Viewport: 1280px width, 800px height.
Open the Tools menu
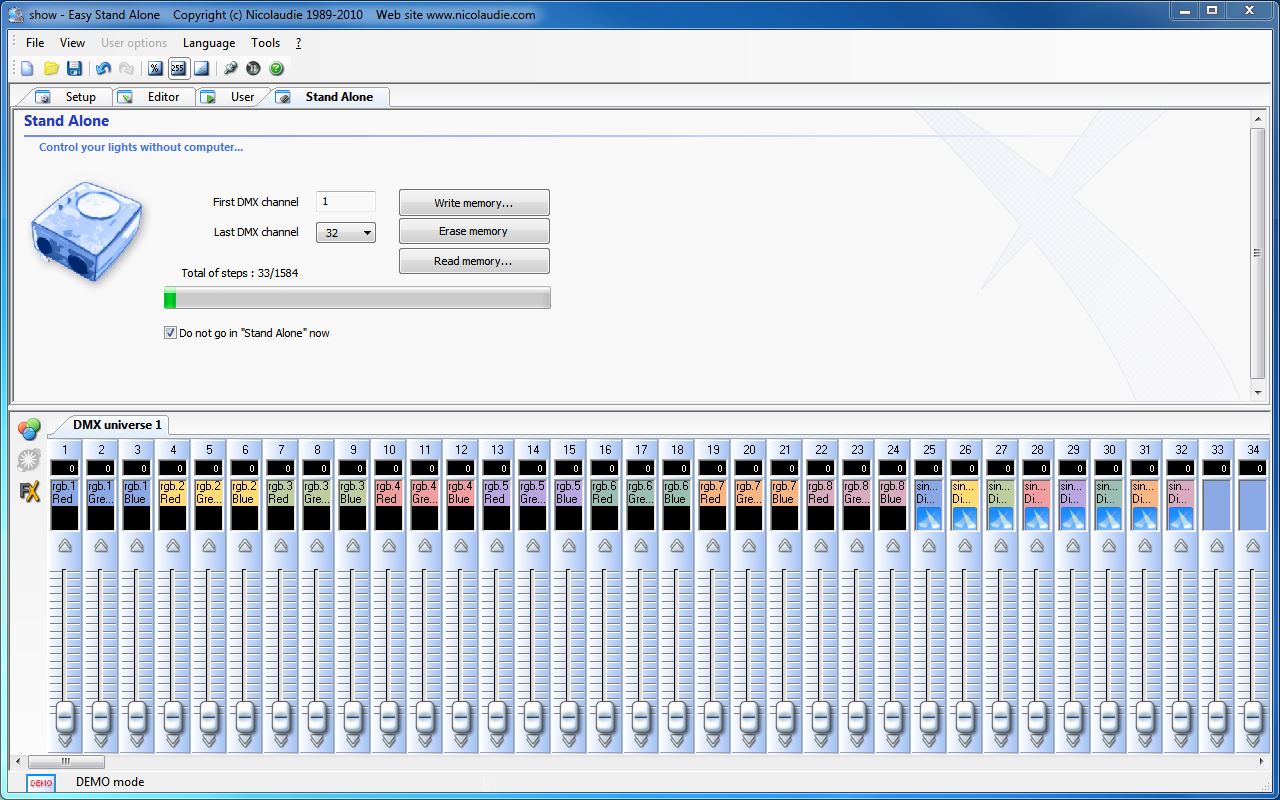266,43
